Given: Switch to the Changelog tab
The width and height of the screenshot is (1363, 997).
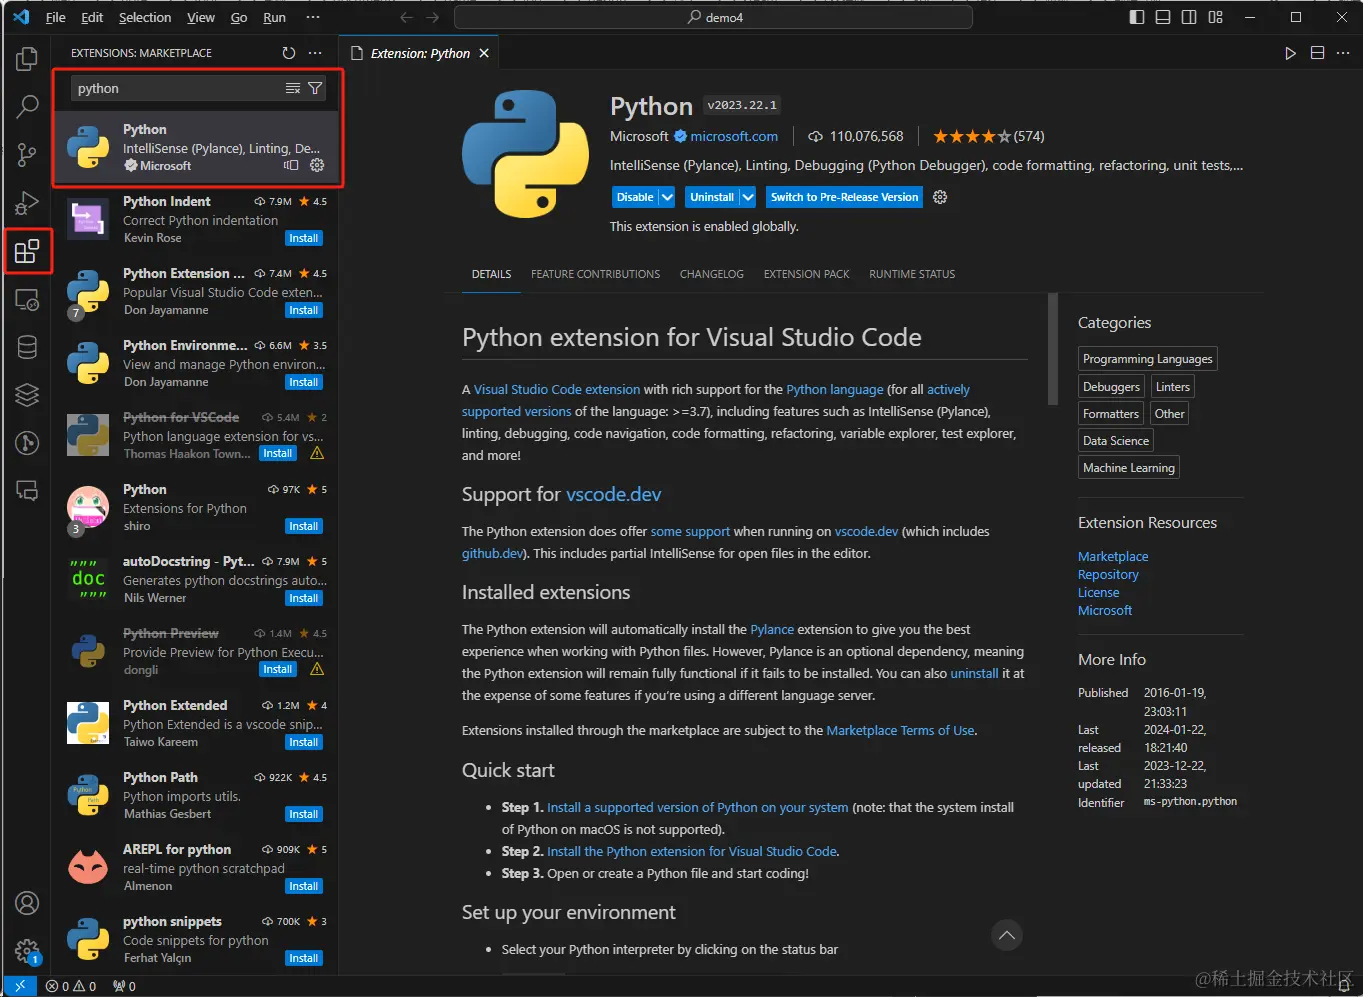Looking at the screenshot, I should [x=712, y=274].
